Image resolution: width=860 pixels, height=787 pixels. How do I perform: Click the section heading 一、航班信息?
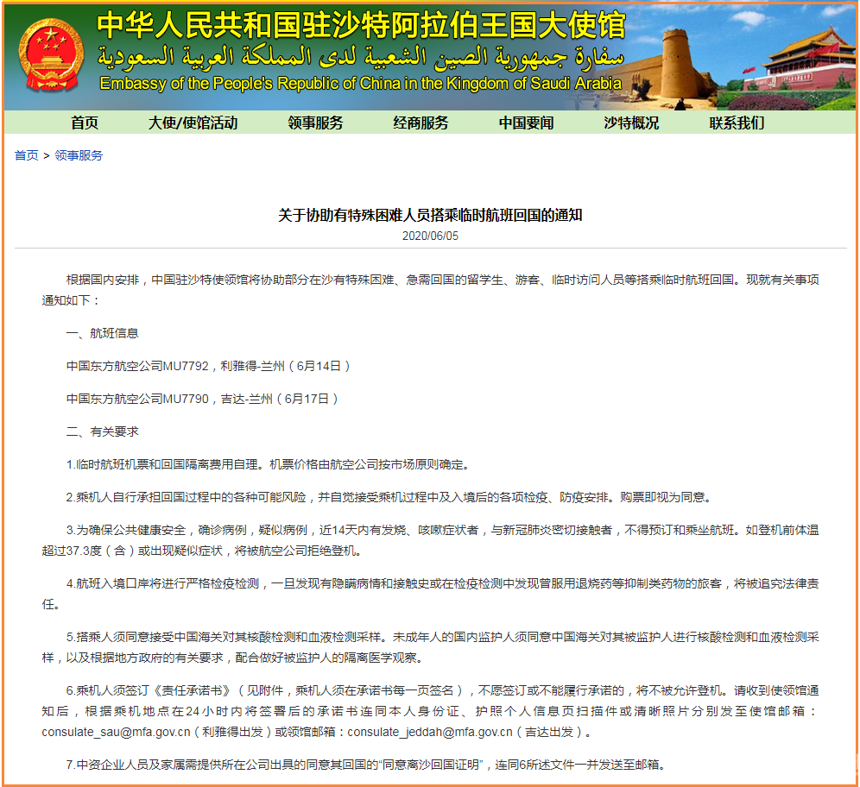click(x=103, y=333)
